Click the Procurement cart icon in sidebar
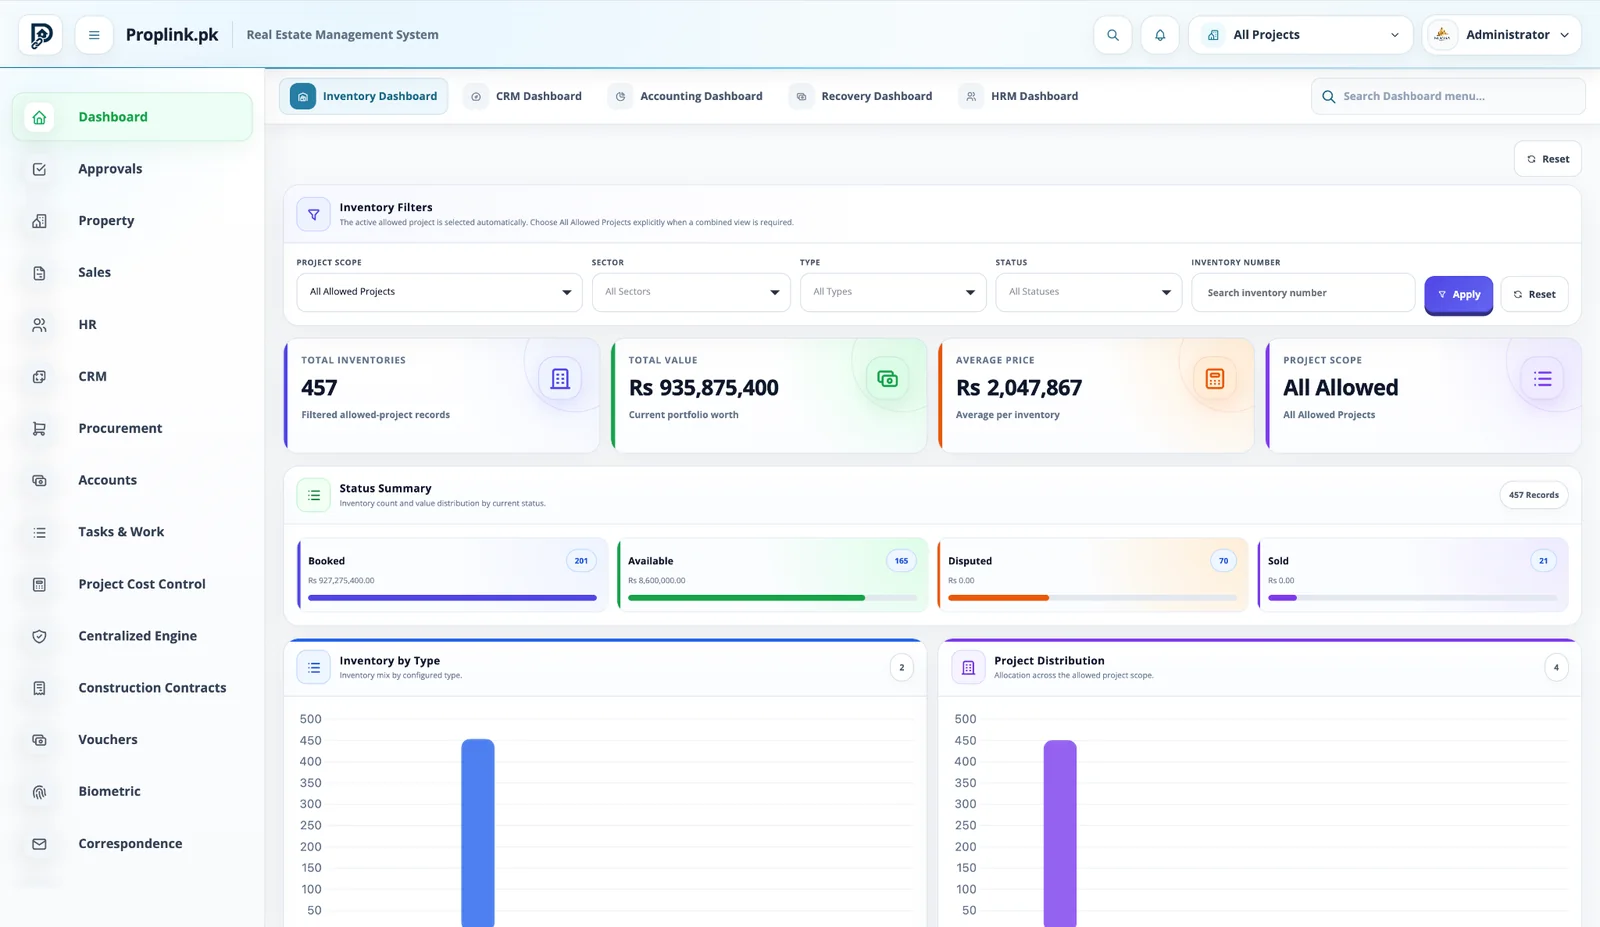The image size is (1600, 927). coord(39,429)
